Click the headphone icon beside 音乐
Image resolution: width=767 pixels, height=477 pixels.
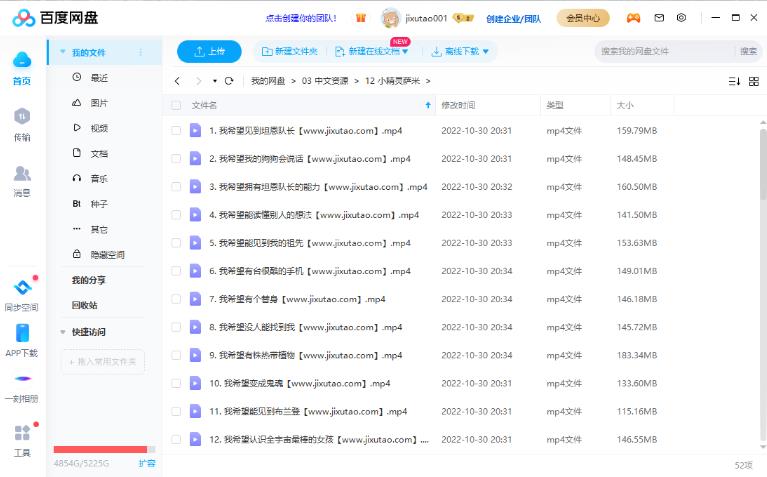[77, 178]
